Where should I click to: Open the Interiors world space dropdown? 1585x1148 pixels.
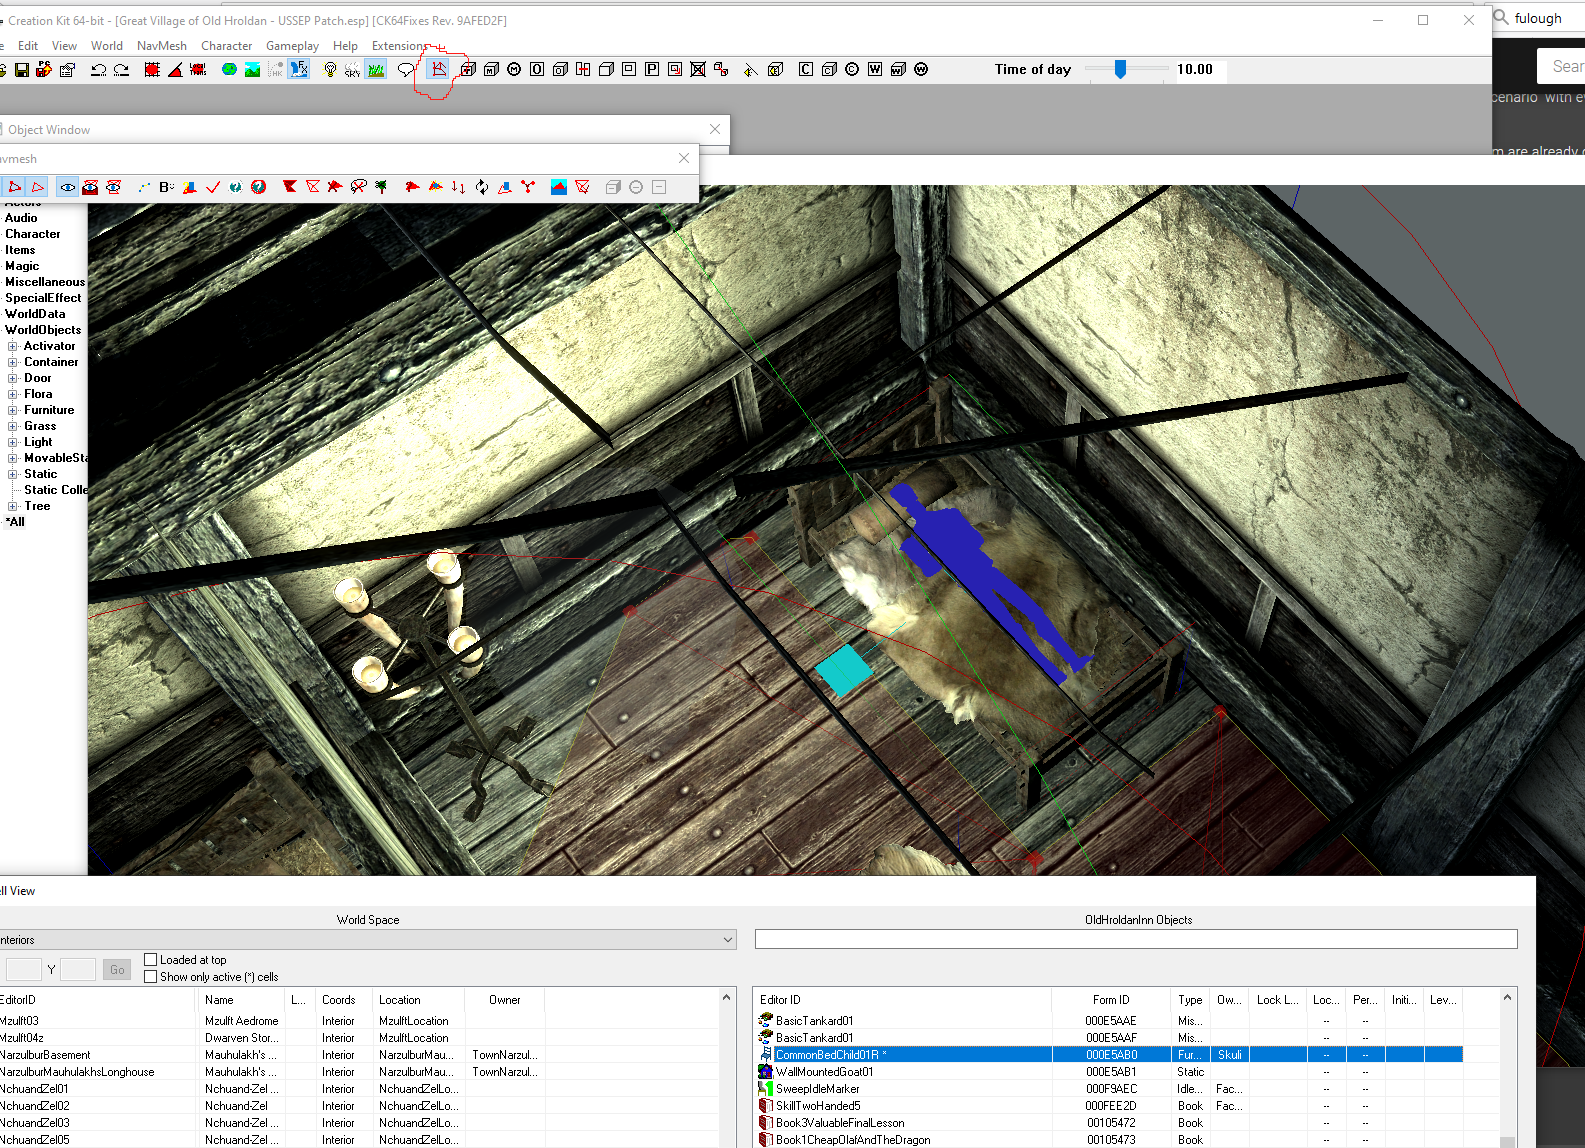pyautogui.click(x=727, y=940)
